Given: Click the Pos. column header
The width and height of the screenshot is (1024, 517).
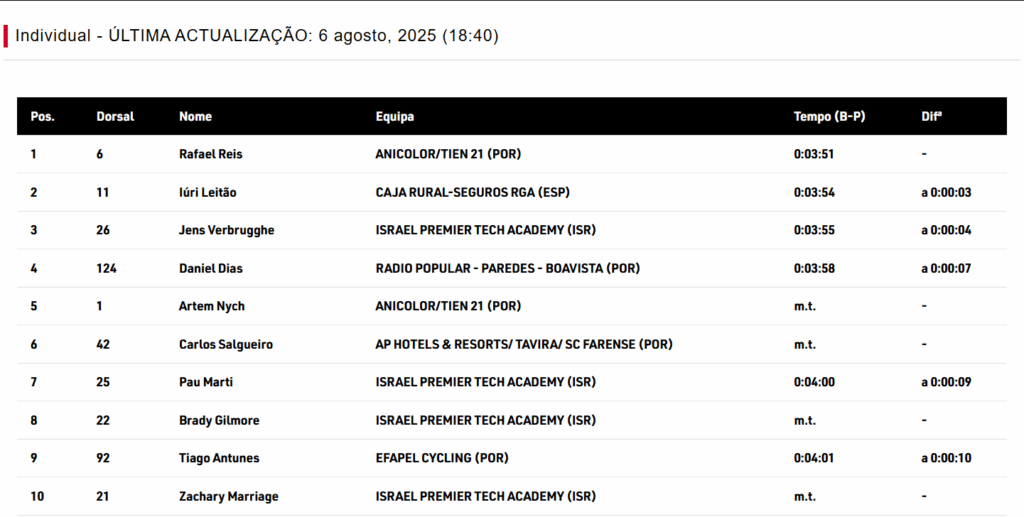Looking at the screenshot, I should [42, 116].
